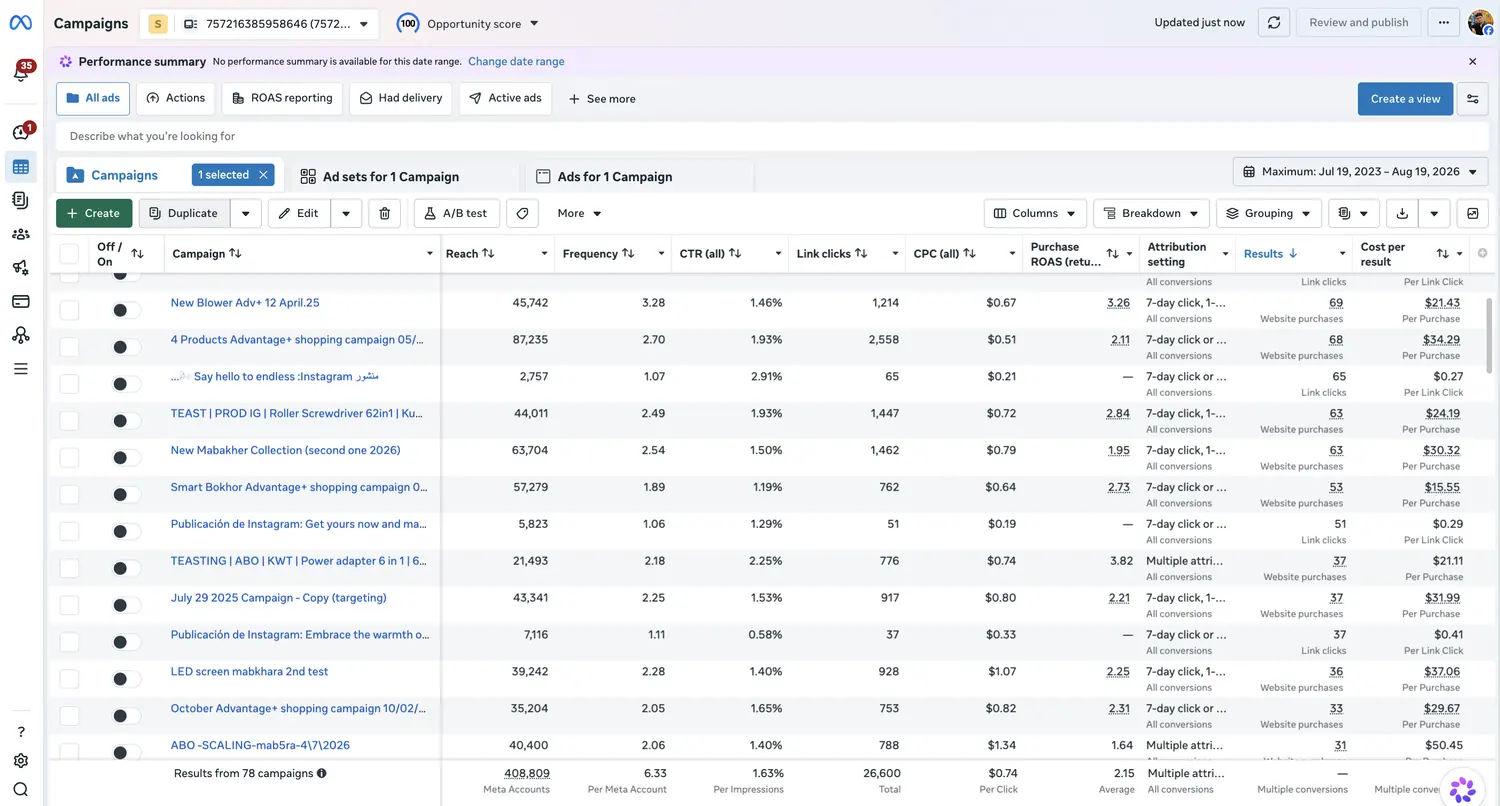This screenshot has width=1500, height=806.
Task: Click the tag label icon button
Action: 522,213
